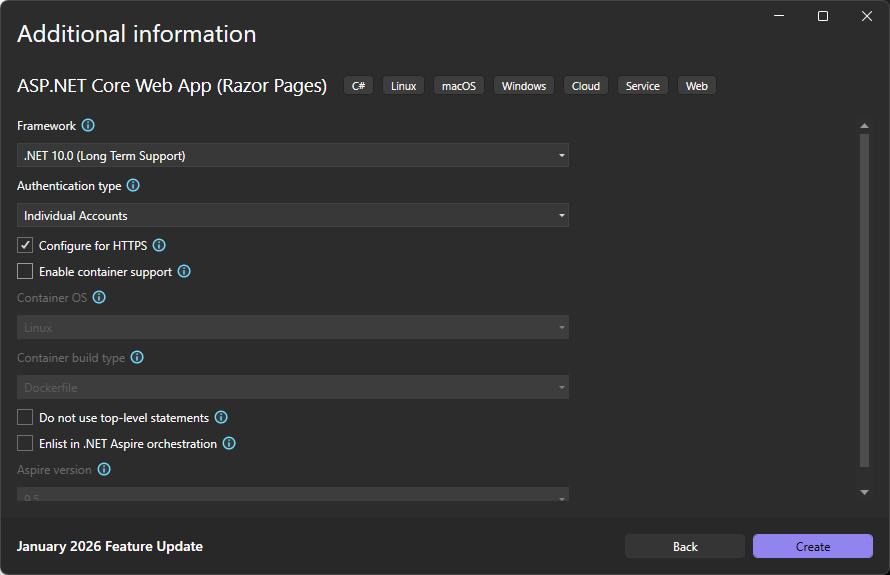This screenshot has width=890, height=575.
Task: Click the scroll up arrow
Action: (865, 126)
